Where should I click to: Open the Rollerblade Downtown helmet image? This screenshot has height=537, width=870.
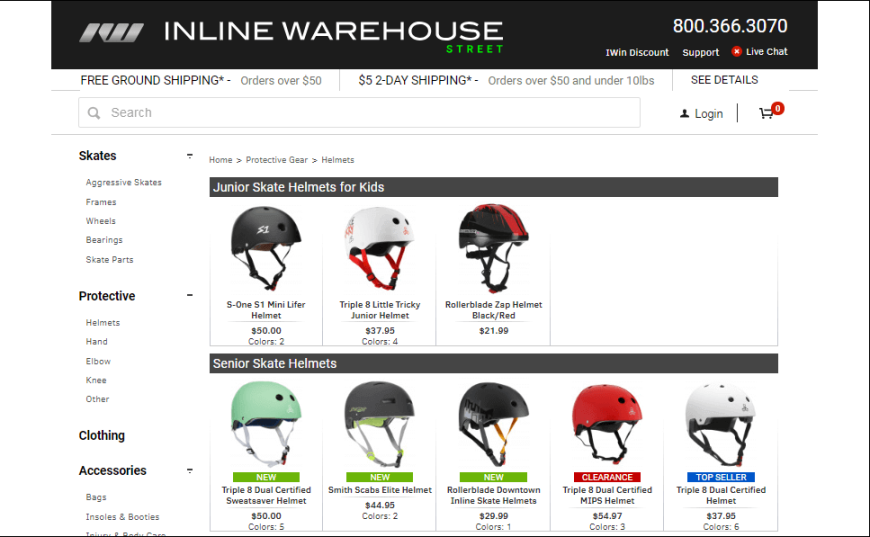click(x=493, y=424)
